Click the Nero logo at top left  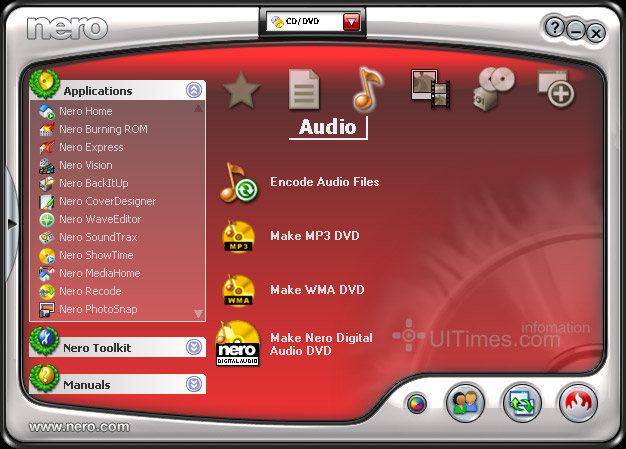coord(67,28)
